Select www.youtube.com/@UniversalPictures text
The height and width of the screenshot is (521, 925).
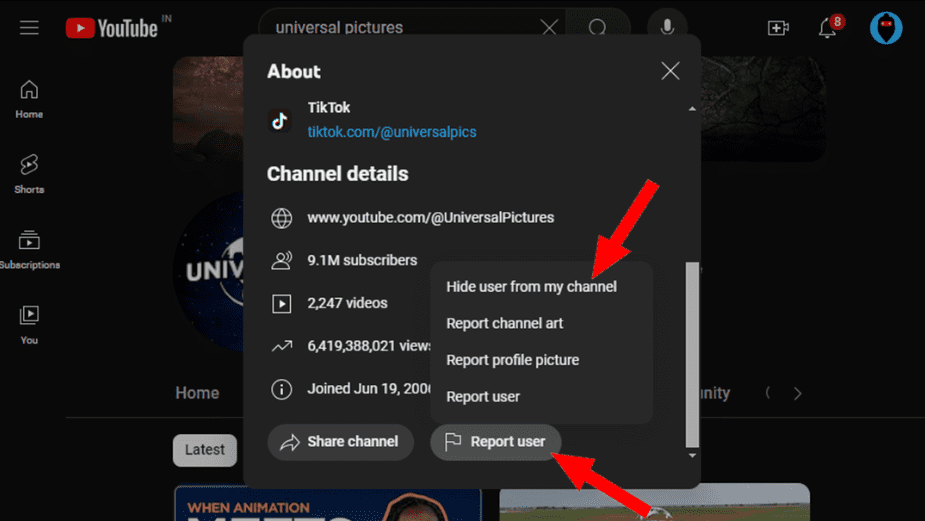click(x=431, y=218)
